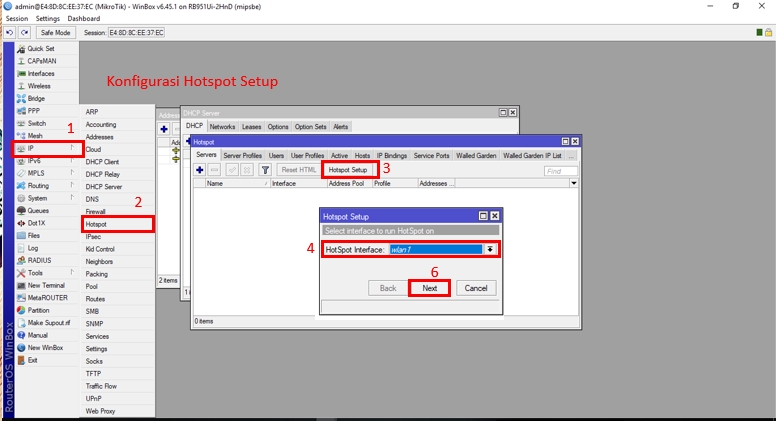Click the redo arrow in the toolbar
This screenshot has height=421, width=776.
24,33
